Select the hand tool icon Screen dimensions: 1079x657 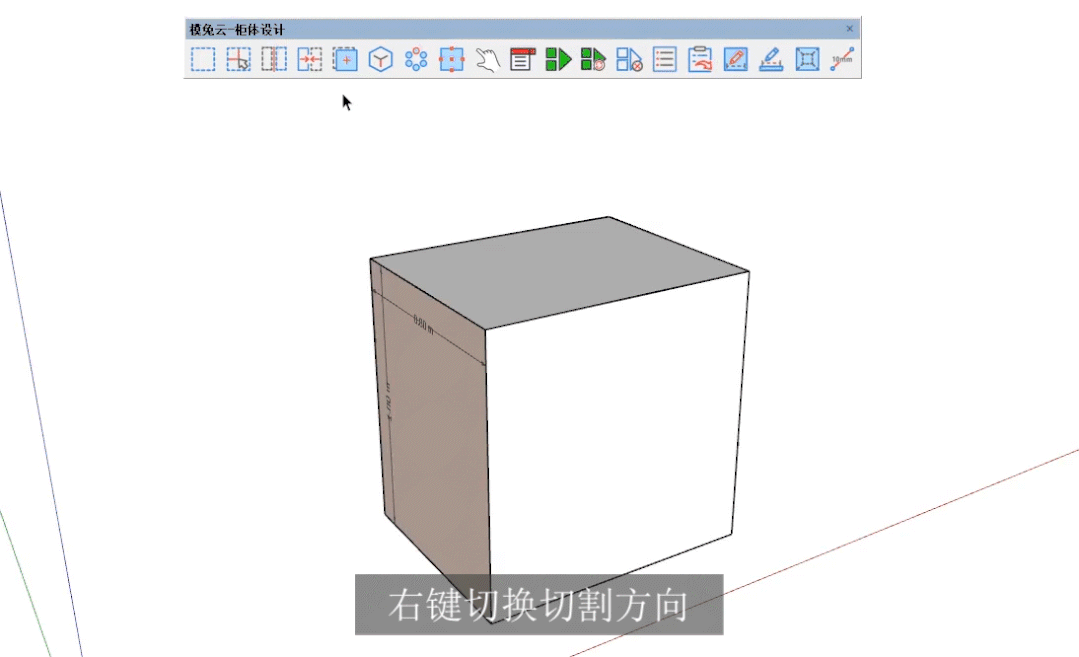pos(487,60)
